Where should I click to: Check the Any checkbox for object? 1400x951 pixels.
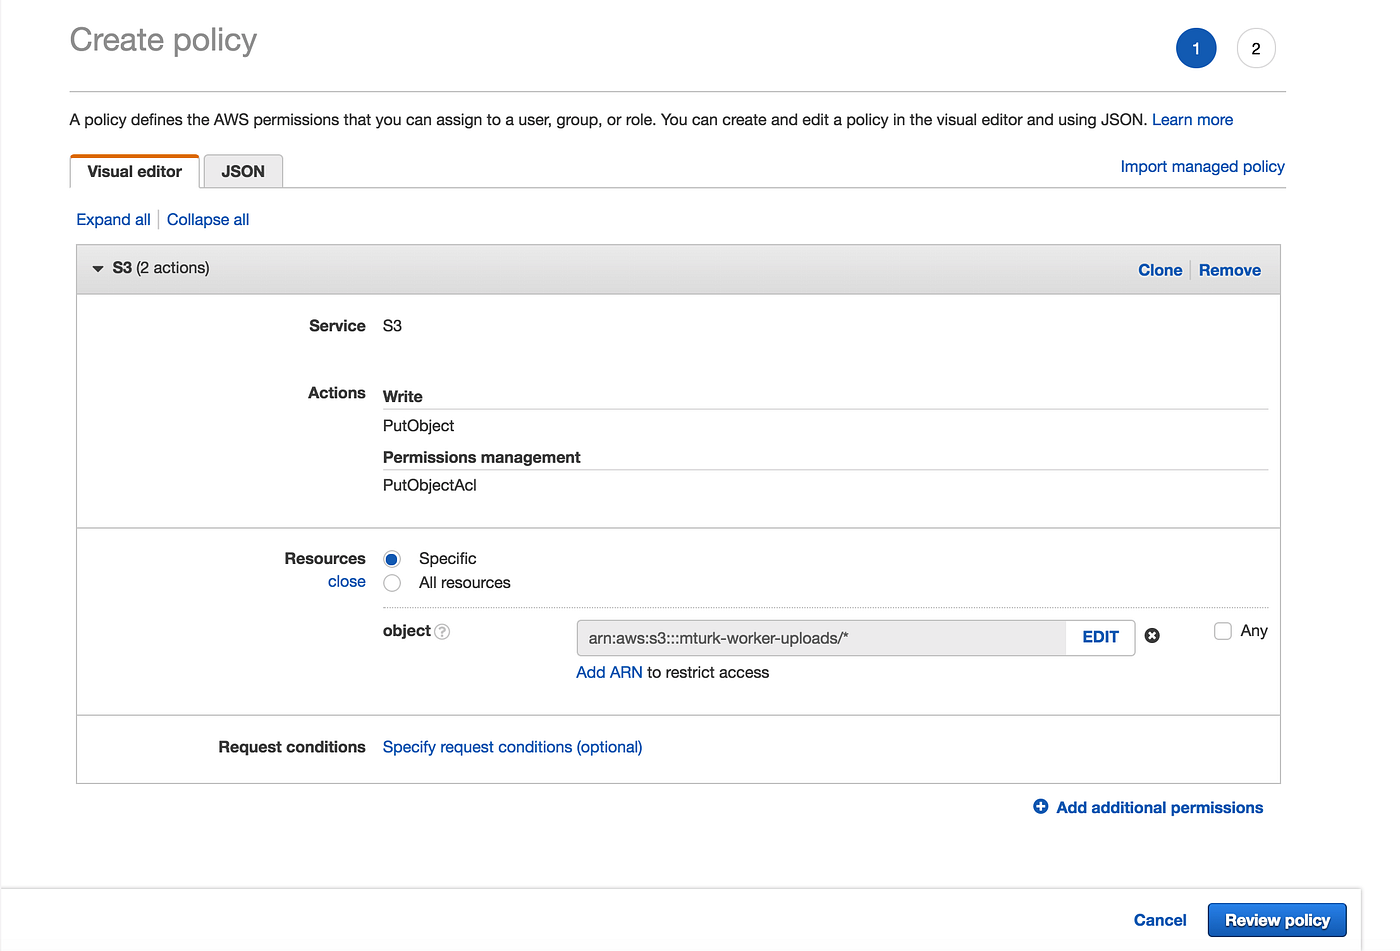click(1222, 631)
